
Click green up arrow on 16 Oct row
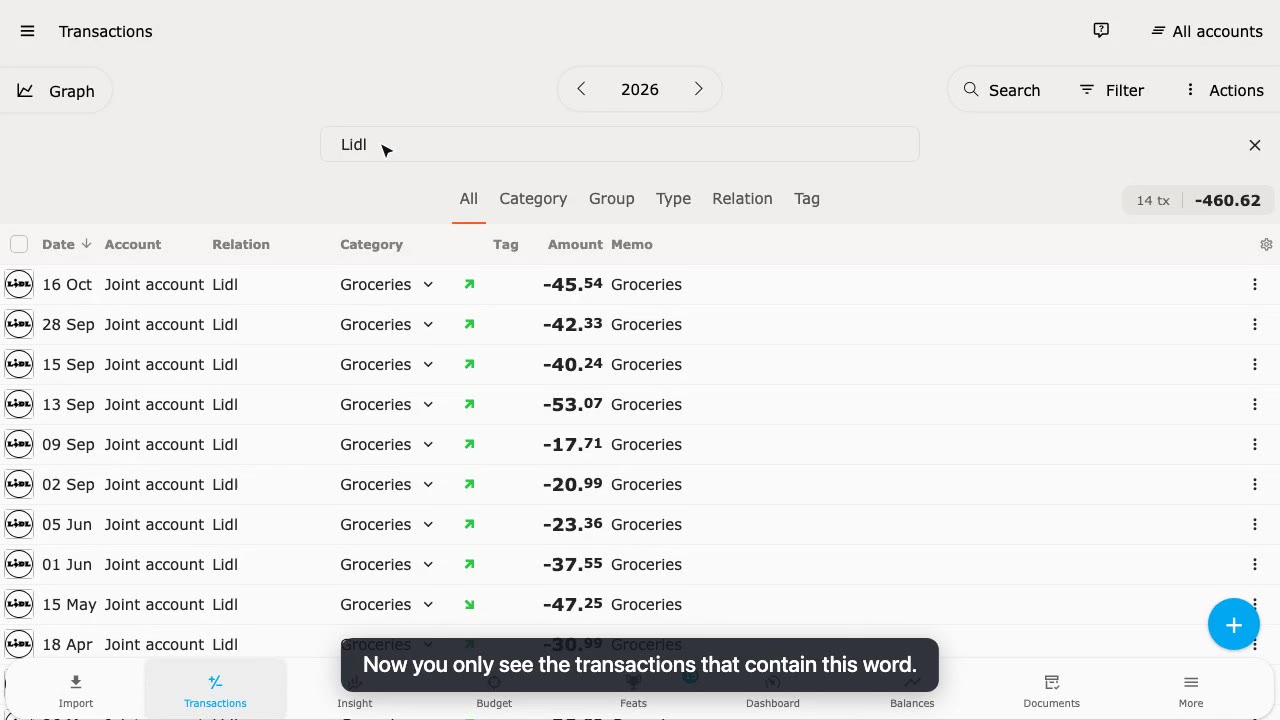click(469, 284)
